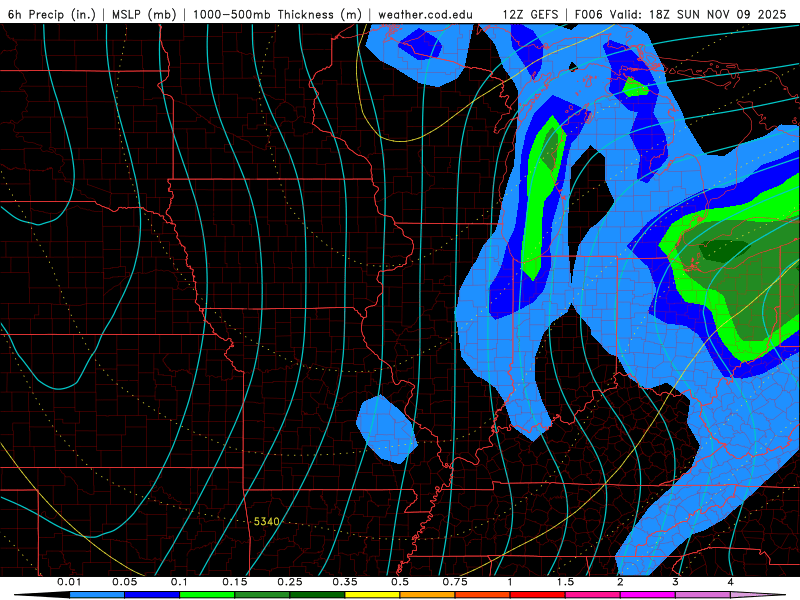Screen dimensions: 800x600
Task: Select the magenta 2–3 legend swatch
Action: (x=648, y=595)
